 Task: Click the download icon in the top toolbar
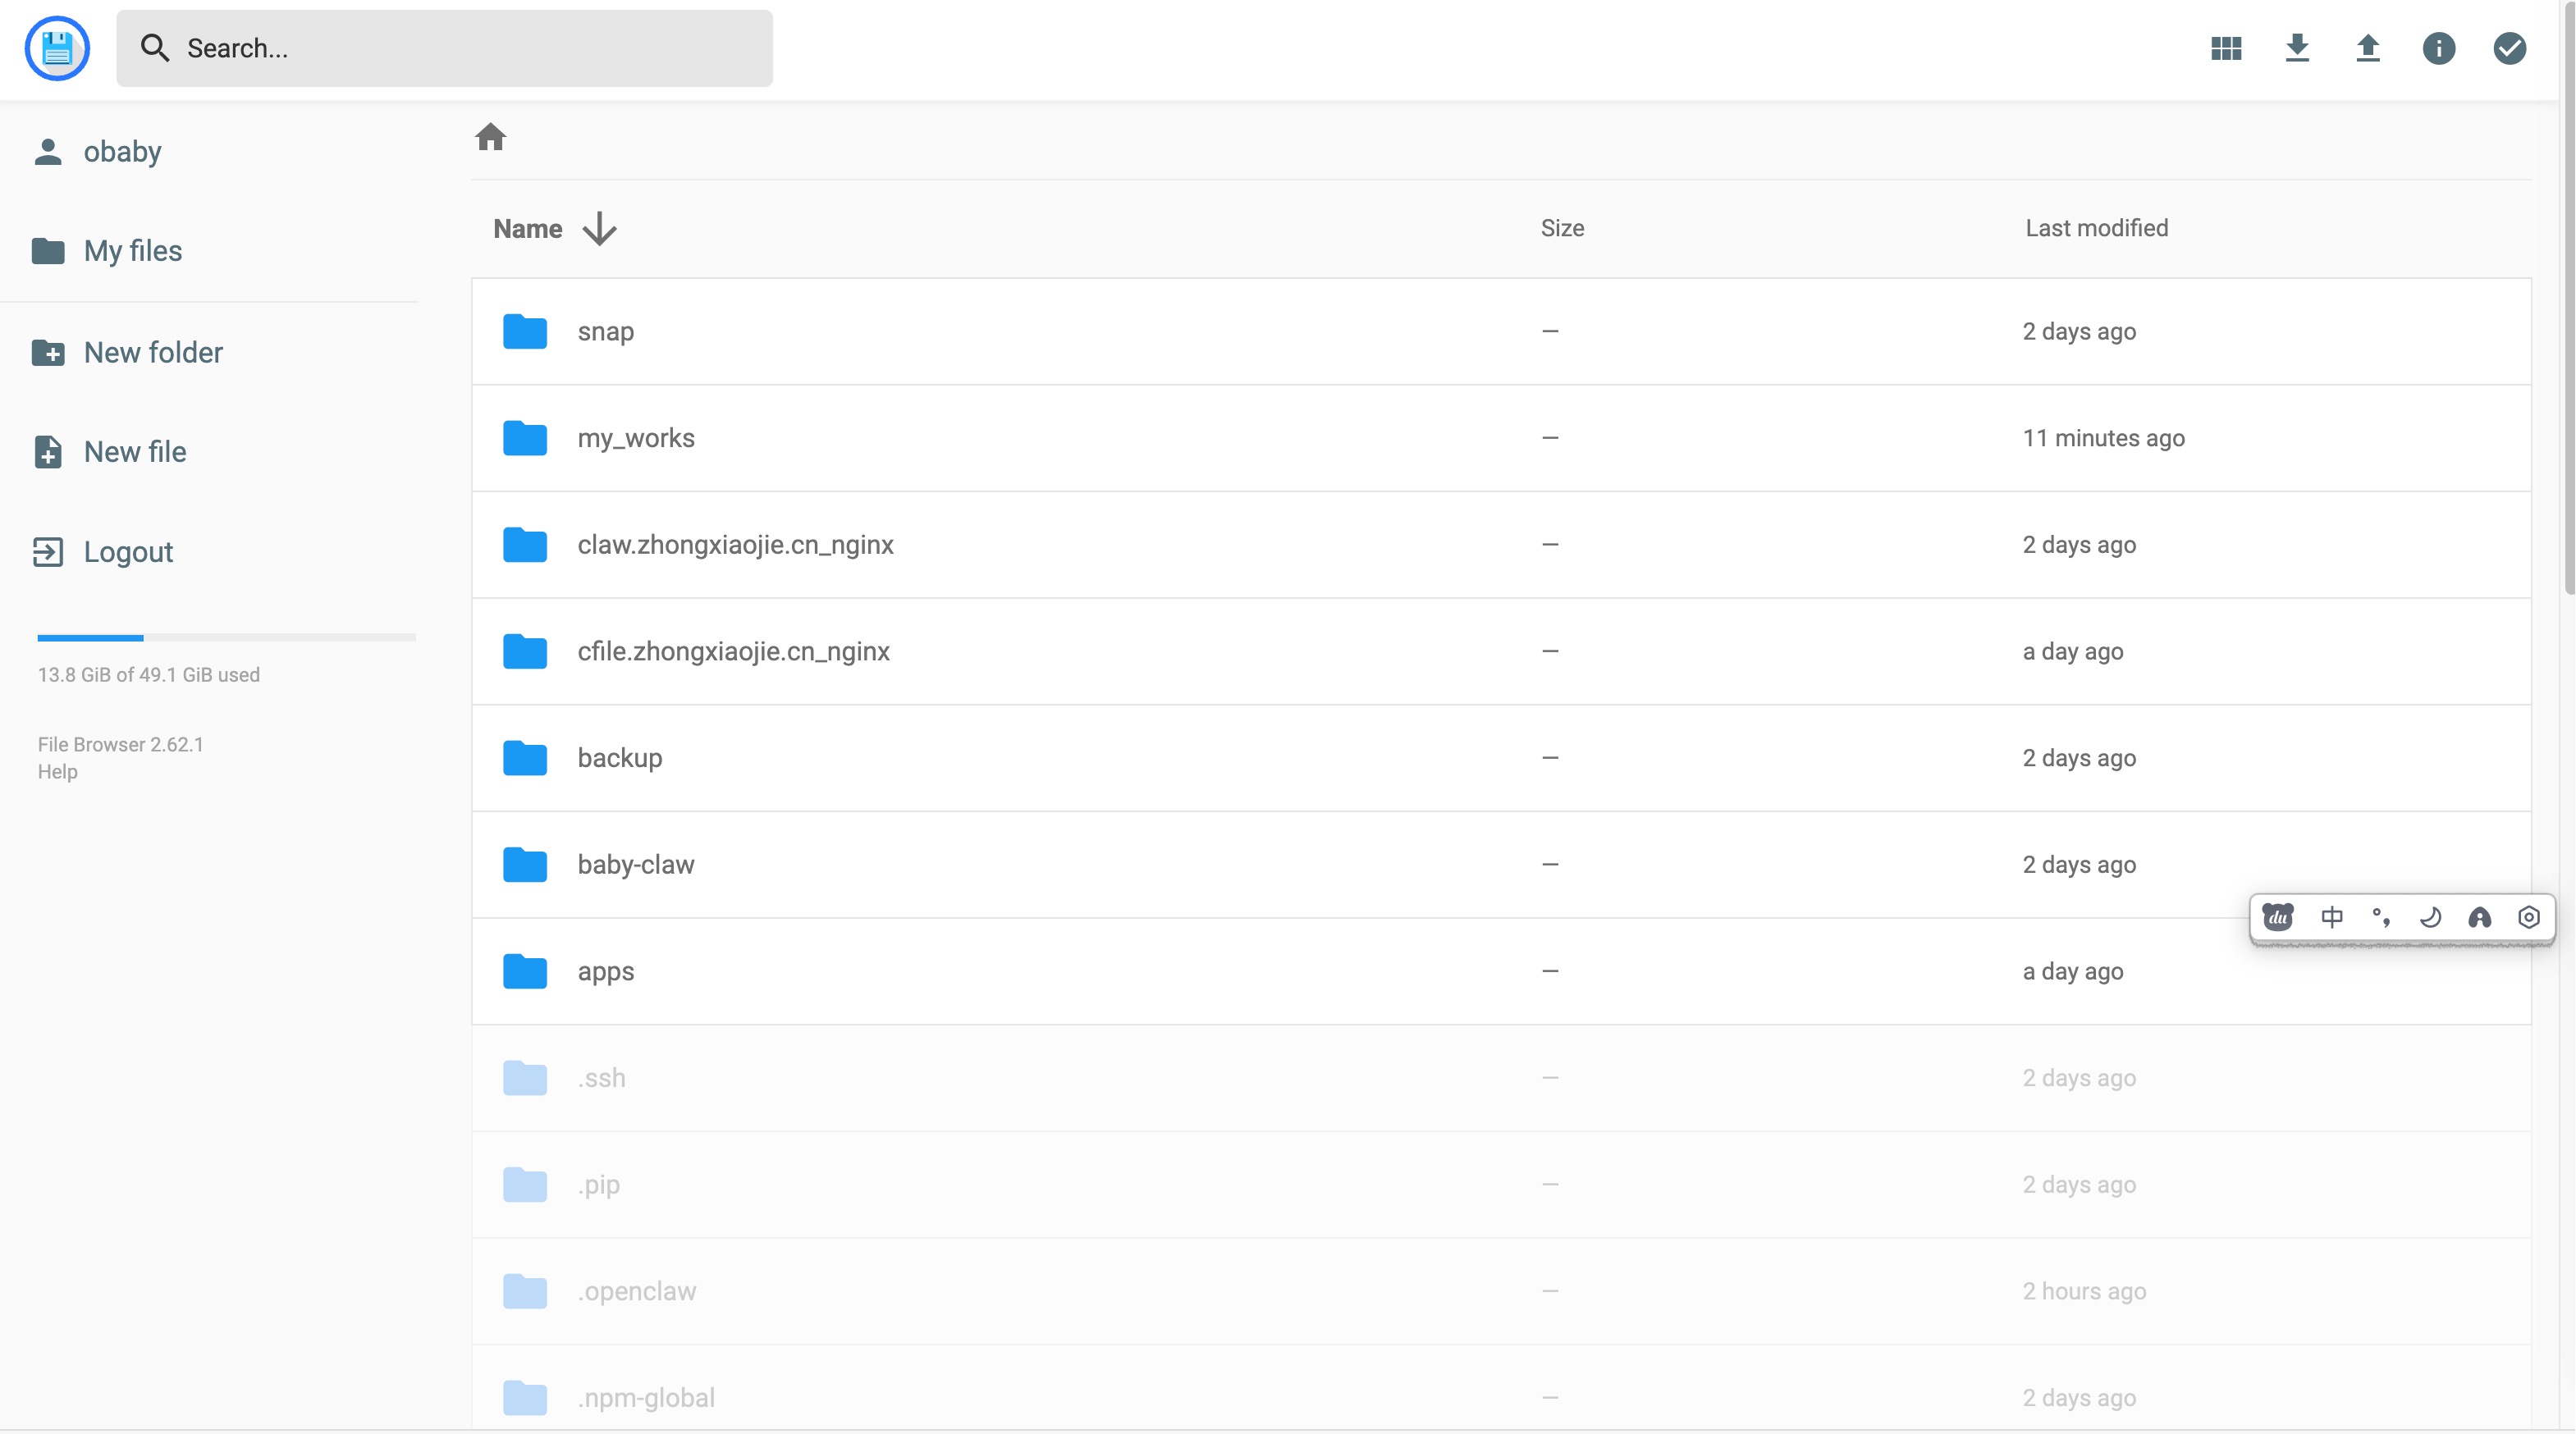(2297, 48)
